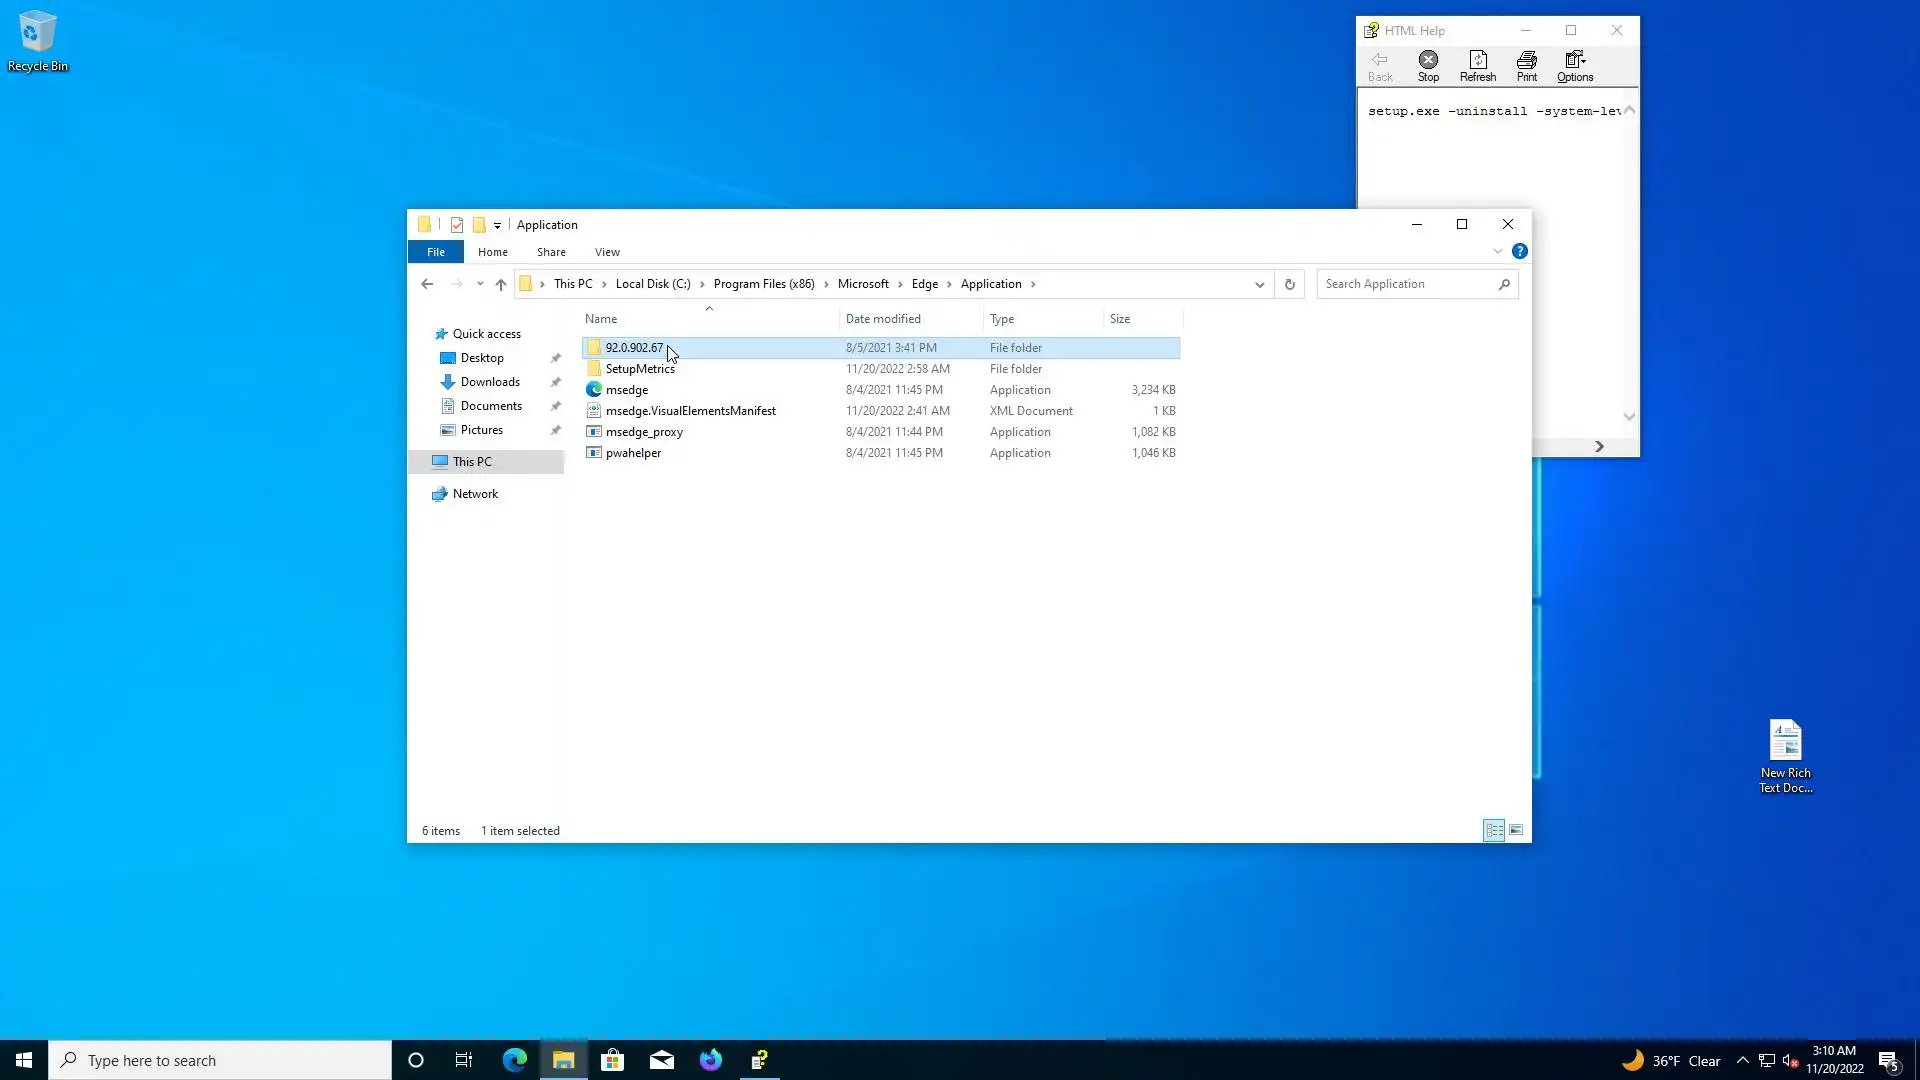Click the Refresh icon in HTML Help
The width and height of the screenshot is (1920, 1080).
point(1477,66)
